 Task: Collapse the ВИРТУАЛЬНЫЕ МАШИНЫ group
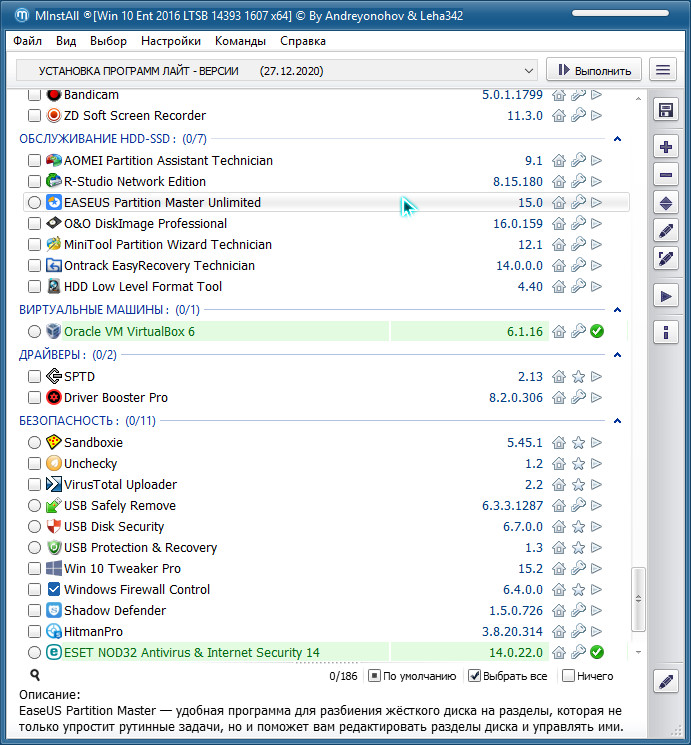[x=617, y=310]
